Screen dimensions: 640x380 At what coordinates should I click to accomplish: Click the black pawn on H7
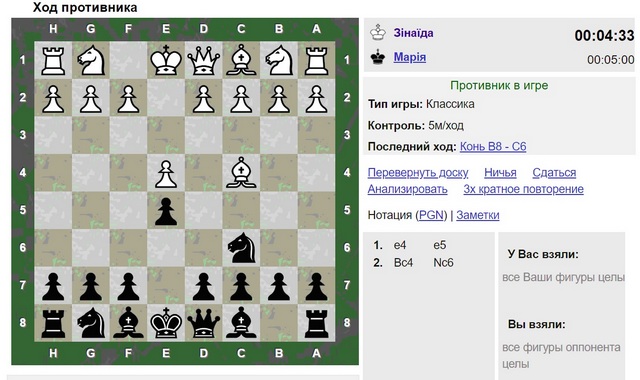click(x=53, y=286)
